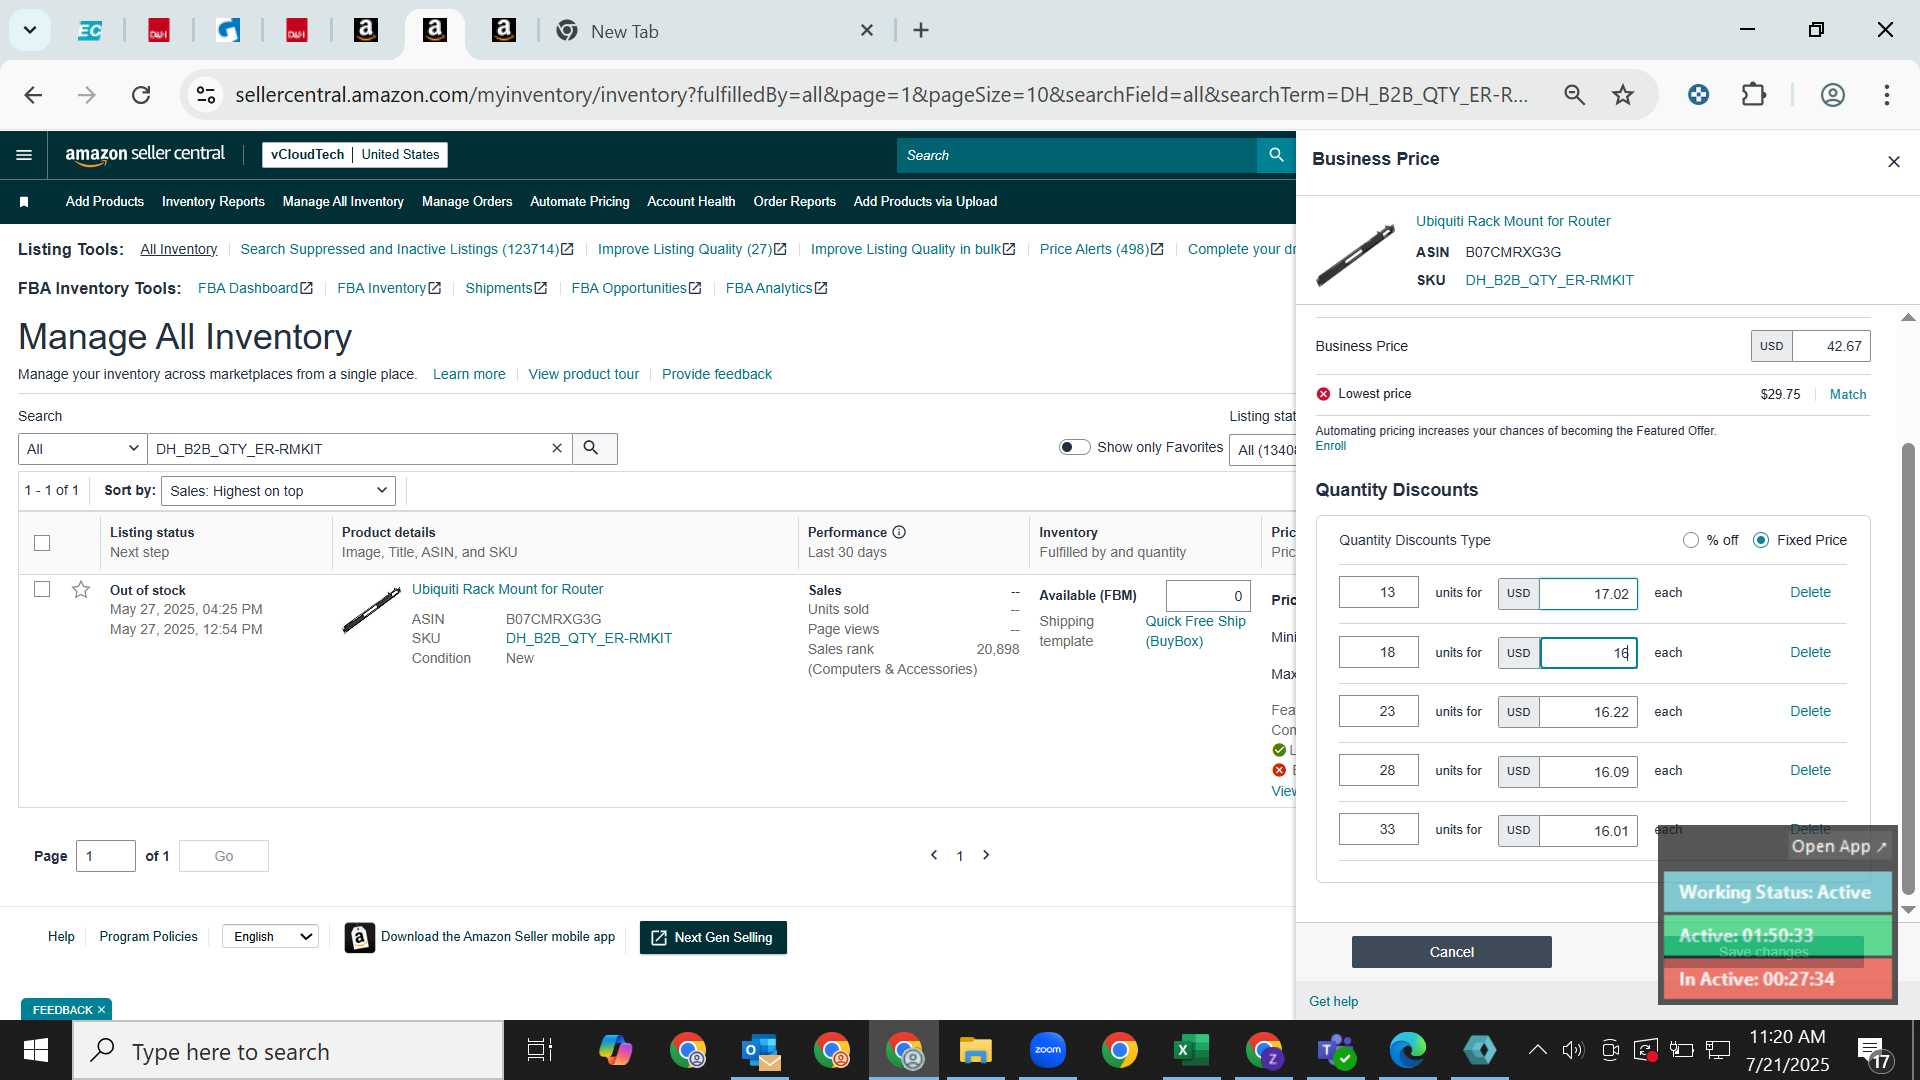This screenshot has height=1080, width=1920.
Task: Click the top search magnifier button
Action: [1276, 155]
